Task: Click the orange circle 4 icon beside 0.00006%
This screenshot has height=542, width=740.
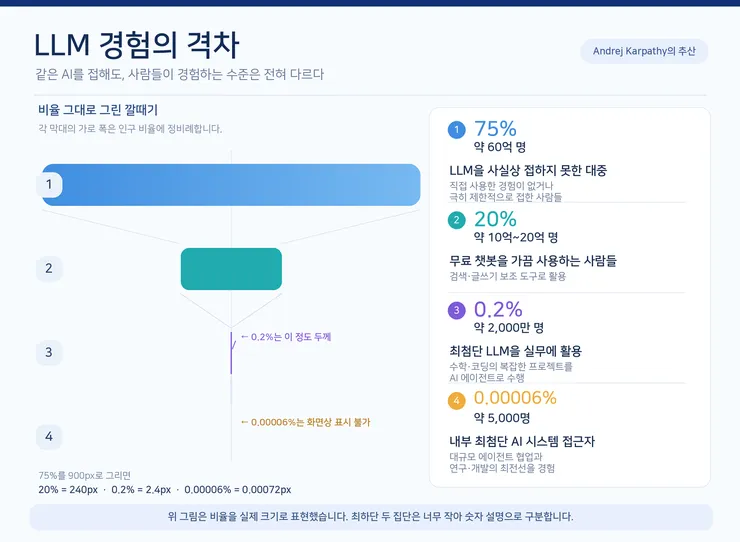Action: pyautogui.click(x=456, y=401)
